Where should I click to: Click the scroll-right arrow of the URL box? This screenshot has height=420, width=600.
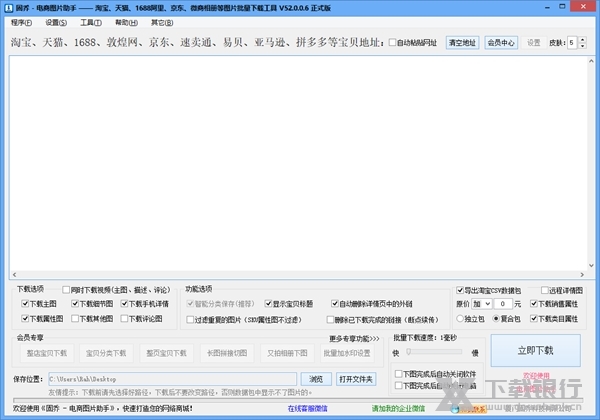(582, 274)
